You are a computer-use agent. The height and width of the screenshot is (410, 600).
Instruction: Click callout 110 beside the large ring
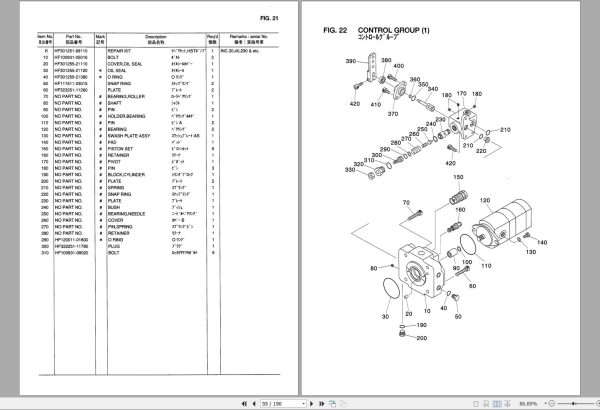[486, 266]
